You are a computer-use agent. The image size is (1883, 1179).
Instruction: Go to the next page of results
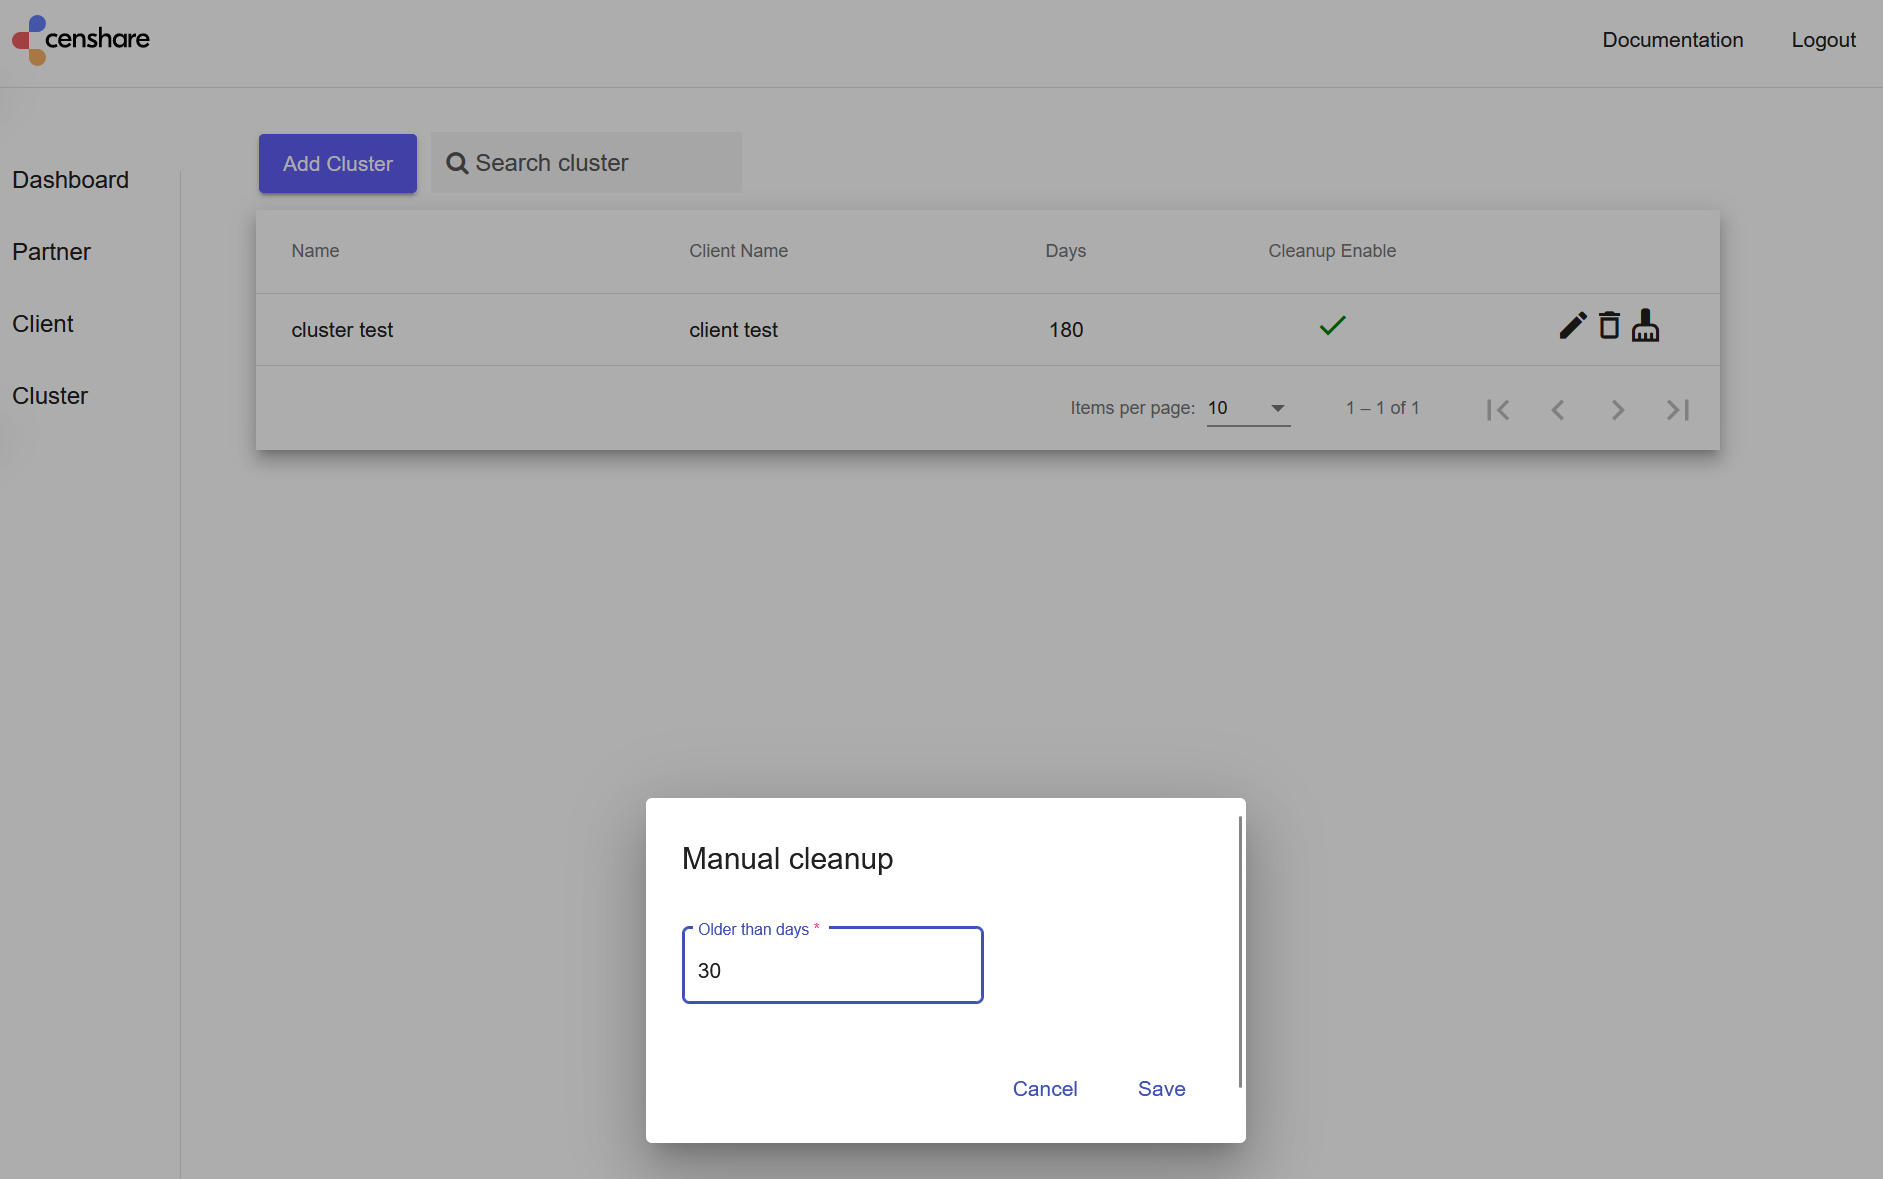pos(1617,410)
